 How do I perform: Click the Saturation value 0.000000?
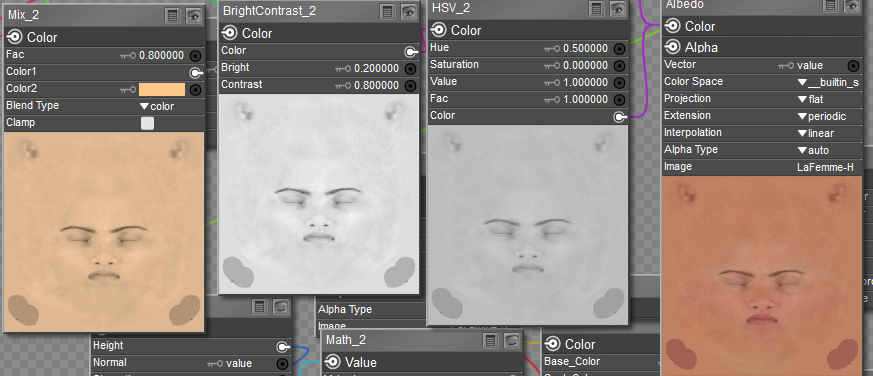pyautogui.click(x=586, y=66)
